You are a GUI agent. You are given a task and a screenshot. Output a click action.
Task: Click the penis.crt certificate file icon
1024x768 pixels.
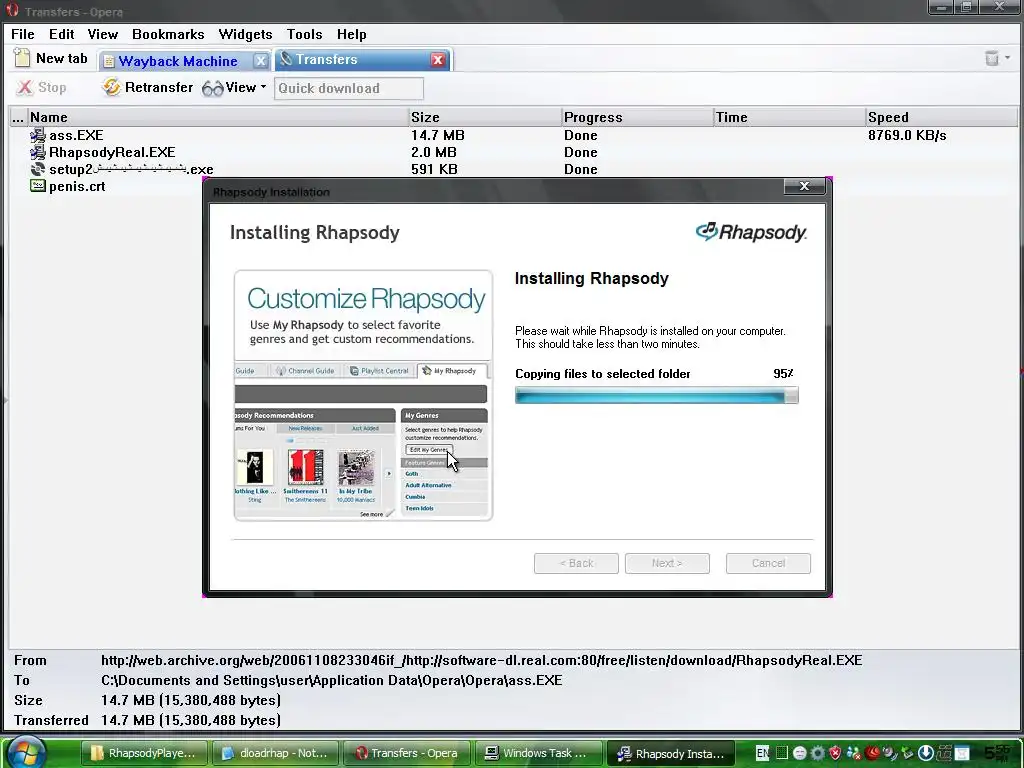38,186
